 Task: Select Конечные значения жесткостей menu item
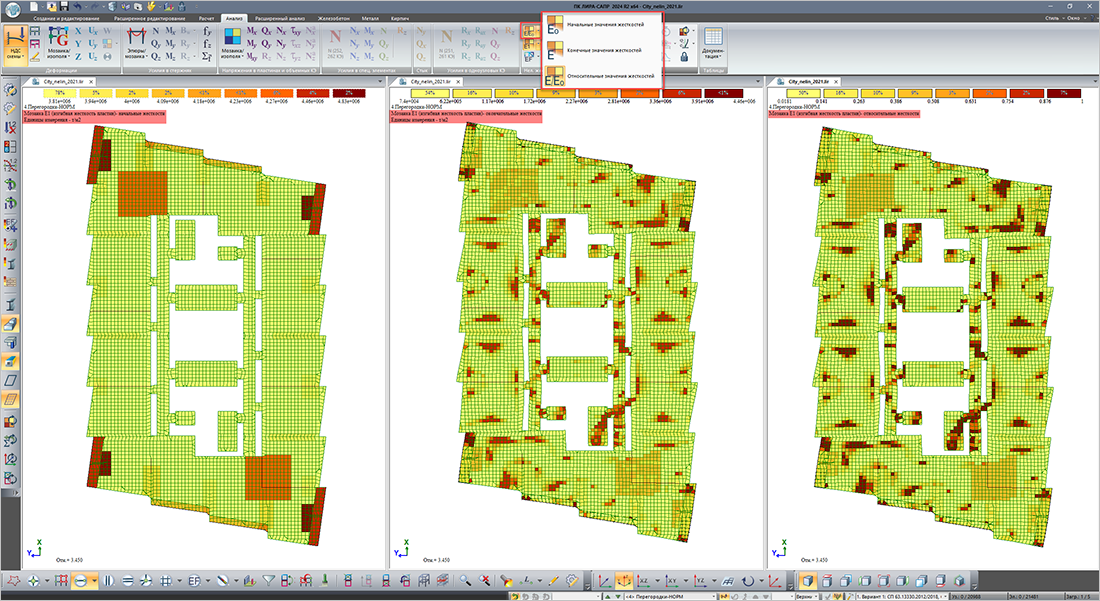point(603,50)
